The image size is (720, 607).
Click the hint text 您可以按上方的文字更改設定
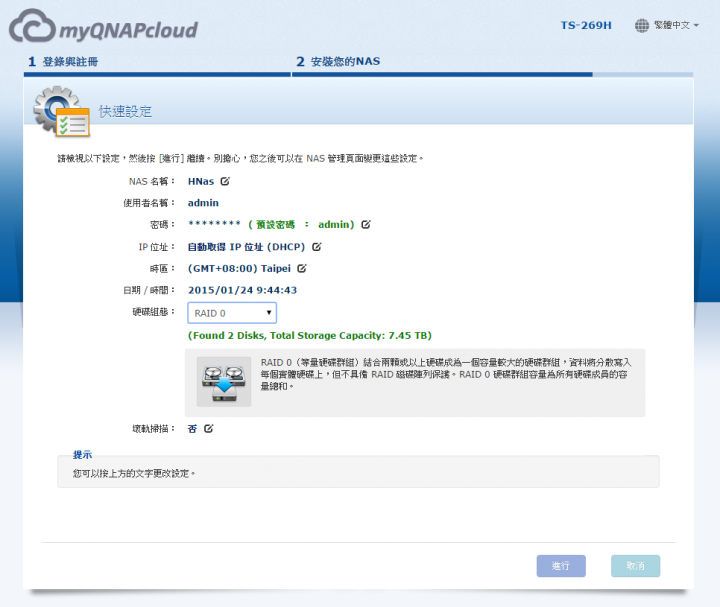click(134, 473)
